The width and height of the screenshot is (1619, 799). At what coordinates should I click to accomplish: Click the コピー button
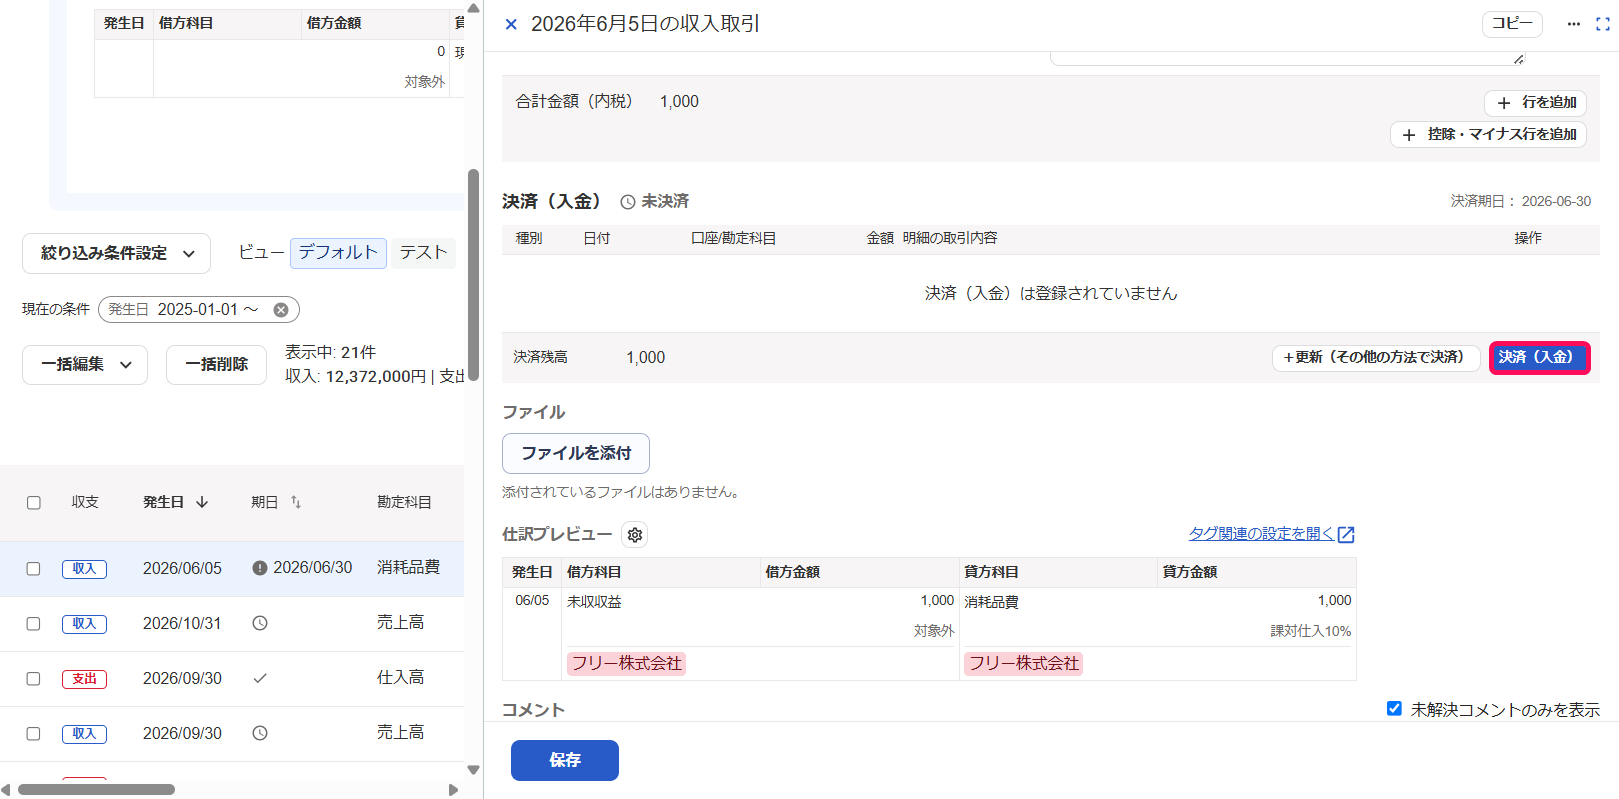(x=1512, y=24)
